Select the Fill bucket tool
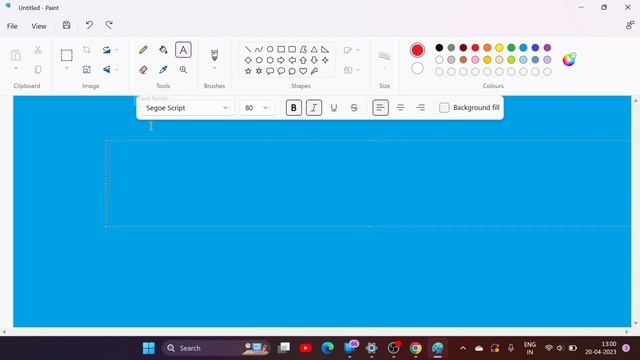Viewport: 640px width, 360px height. pyautogui.click(x=163, y=50)
